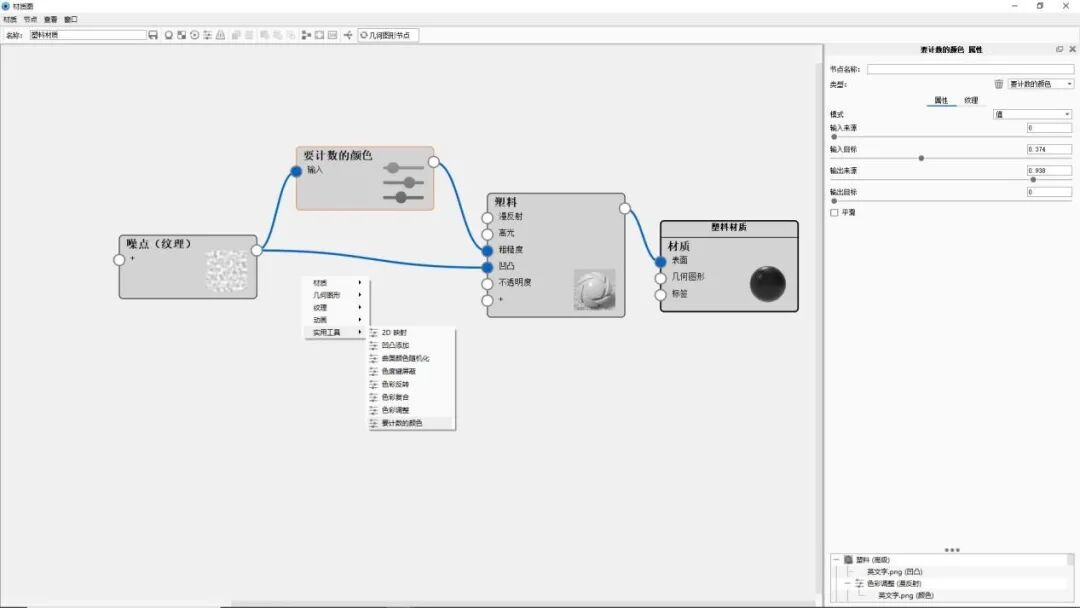Image resolution: width=1080 pixels, height=608 pixels.
Task: Click the target/crosshair icon in the toolbar
Action: [197, 34]
